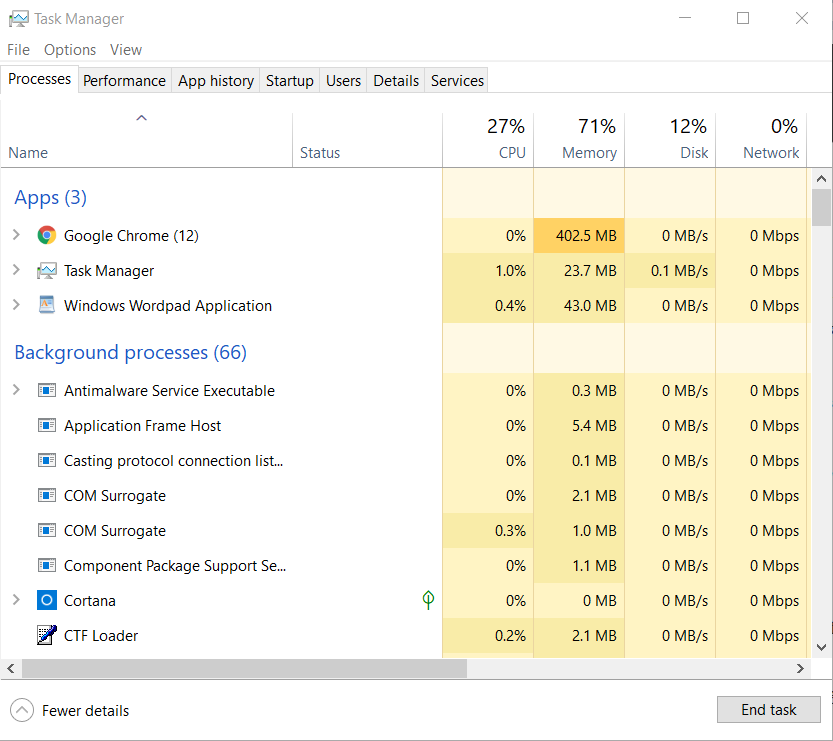Click the vertical scrollbar thumb
Viewport: 833px width, 741px height.
coord(821,208)
